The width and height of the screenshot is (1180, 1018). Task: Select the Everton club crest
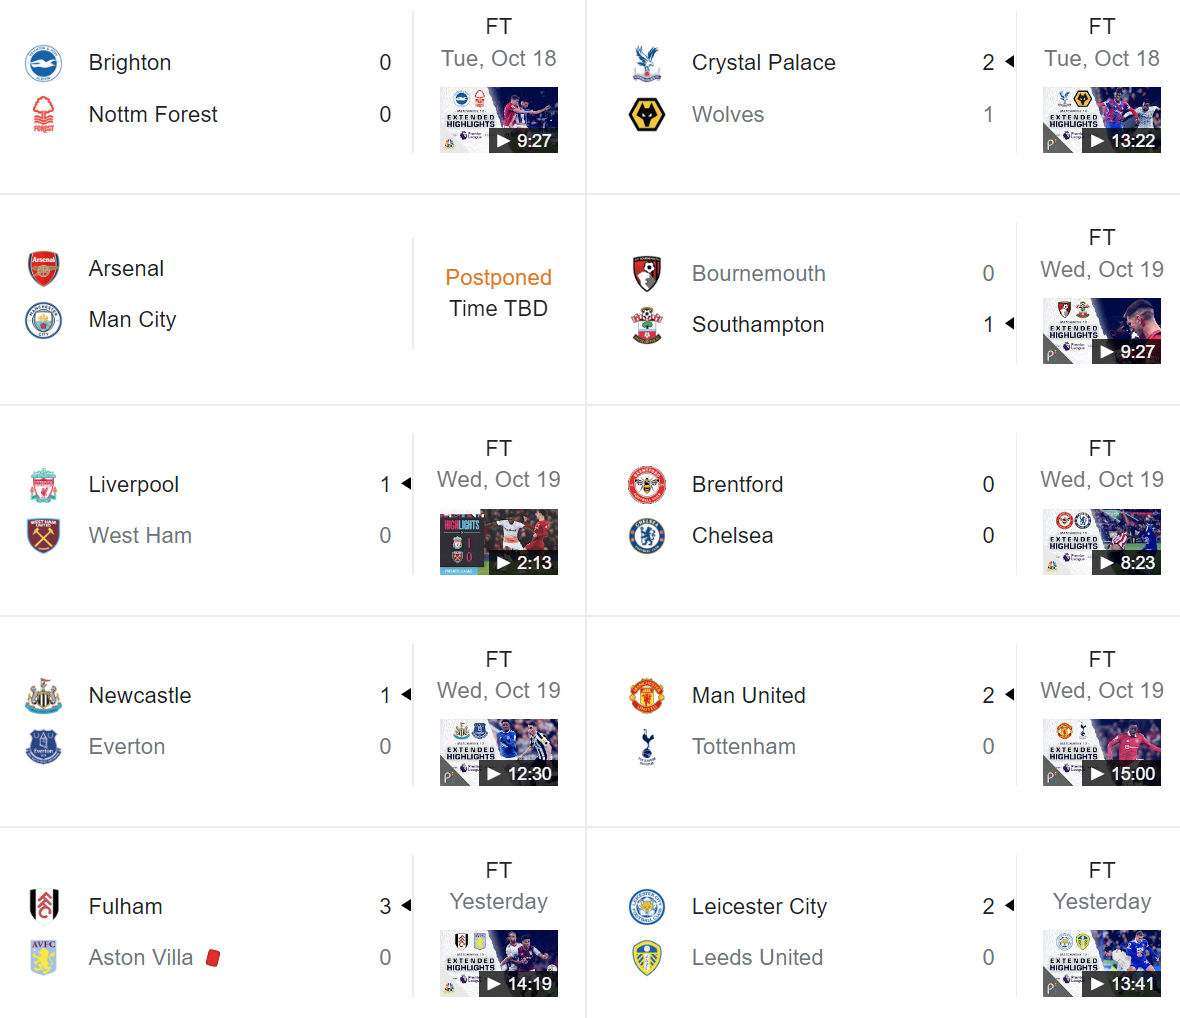point(43,746)
